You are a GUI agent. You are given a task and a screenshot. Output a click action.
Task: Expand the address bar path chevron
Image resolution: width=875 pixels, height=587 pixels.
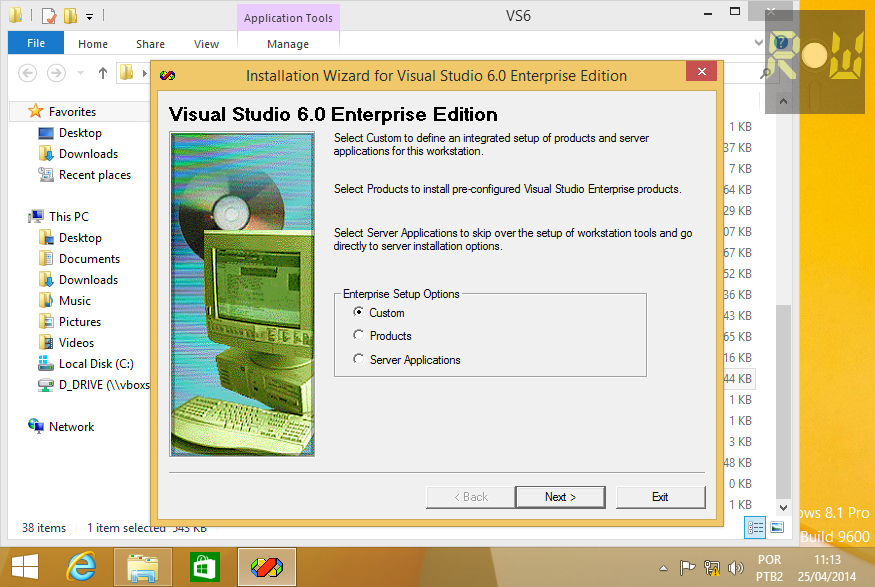[145, 73]
